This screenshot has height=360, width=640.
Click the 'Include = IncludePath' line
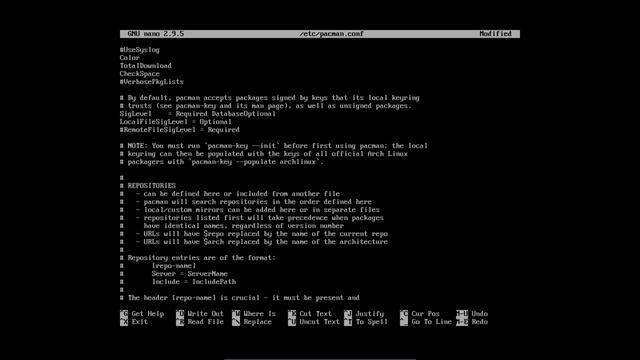point(178,282)
